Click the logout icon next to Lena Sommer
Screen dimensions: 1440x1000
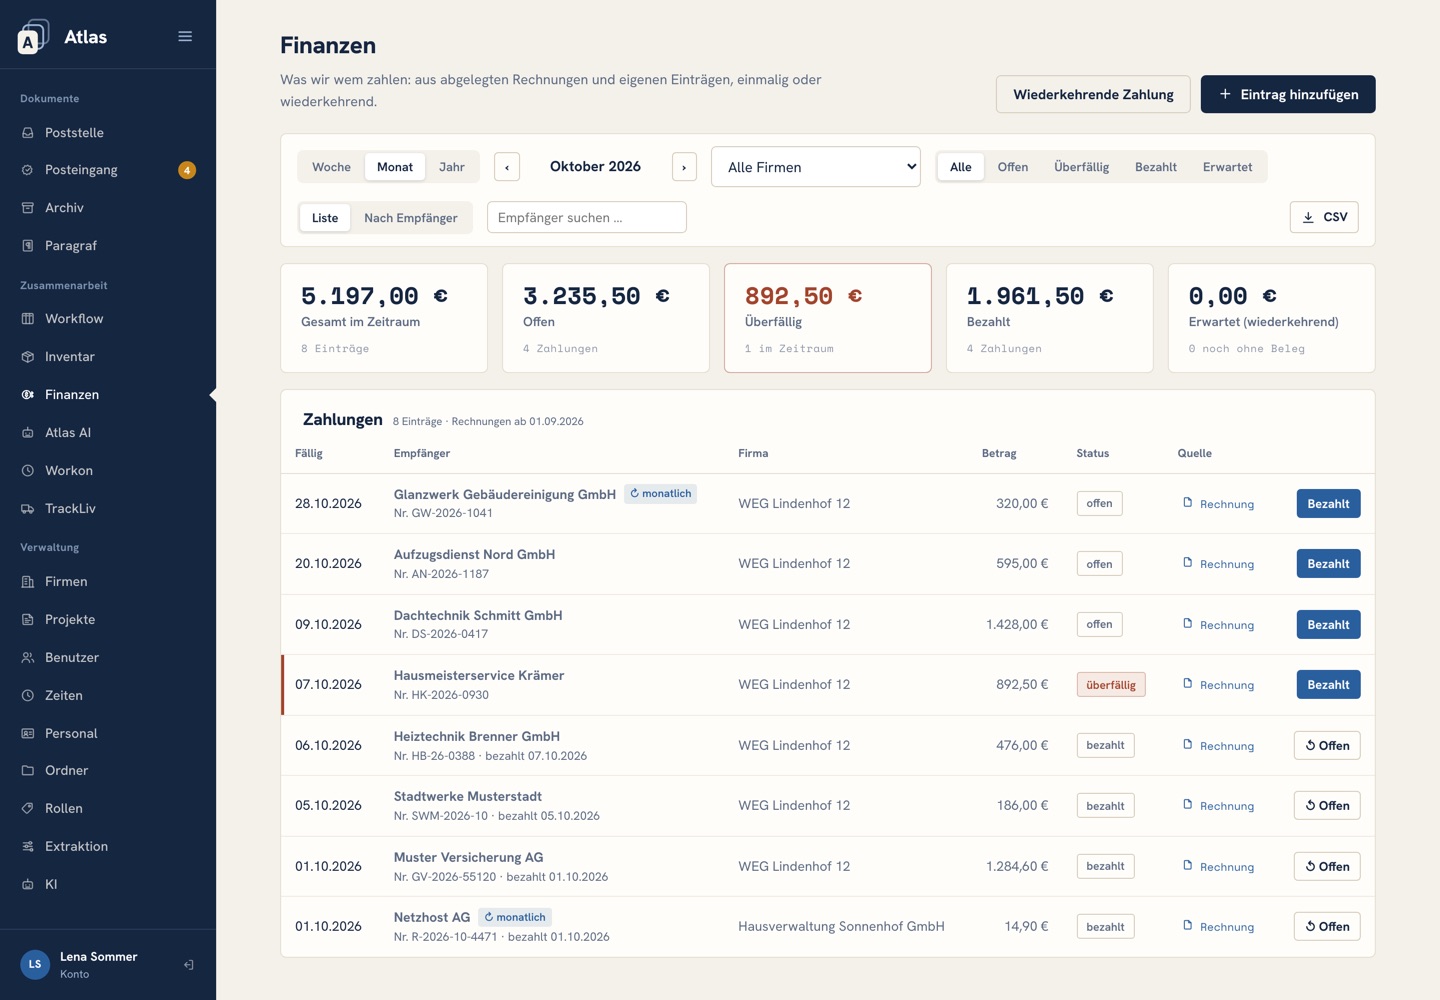pyautogui.click(x=188, y=965)
